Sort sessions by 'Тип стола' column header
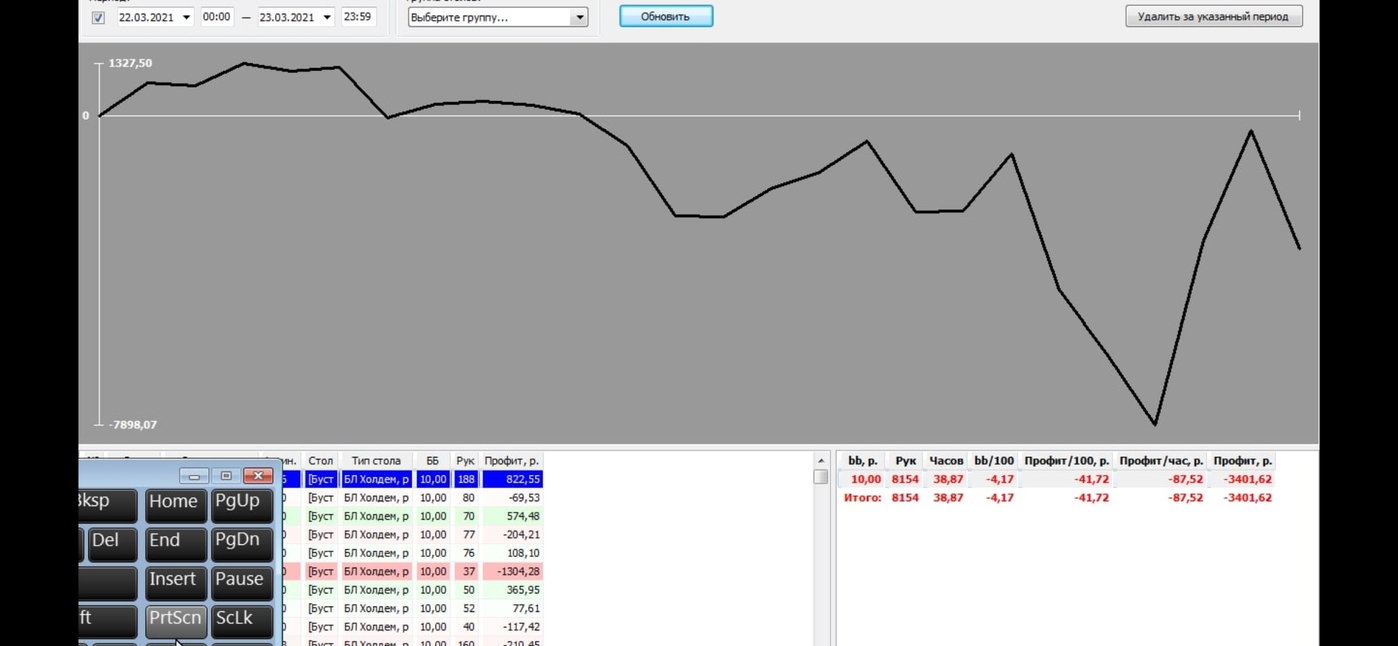 376,461
